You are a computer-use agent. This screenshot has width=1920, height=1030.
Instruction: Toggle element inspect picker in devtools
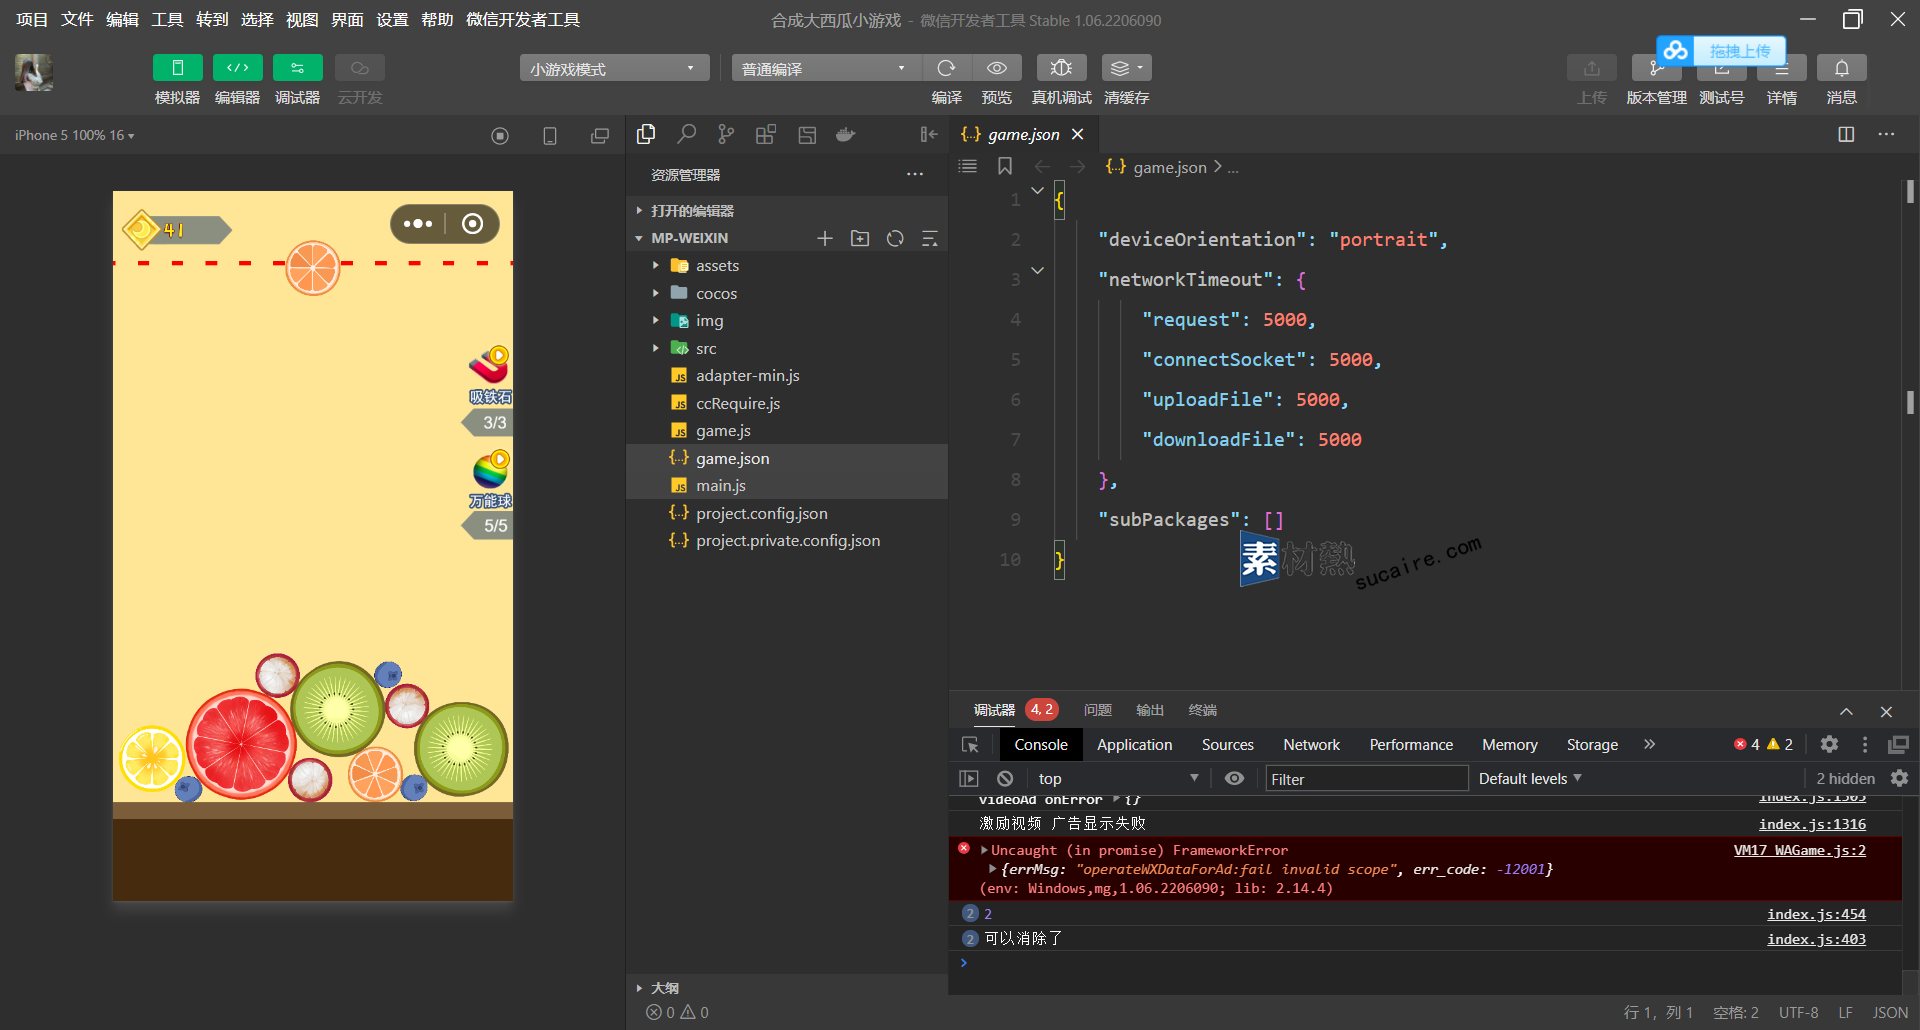[x=970, y=745]
